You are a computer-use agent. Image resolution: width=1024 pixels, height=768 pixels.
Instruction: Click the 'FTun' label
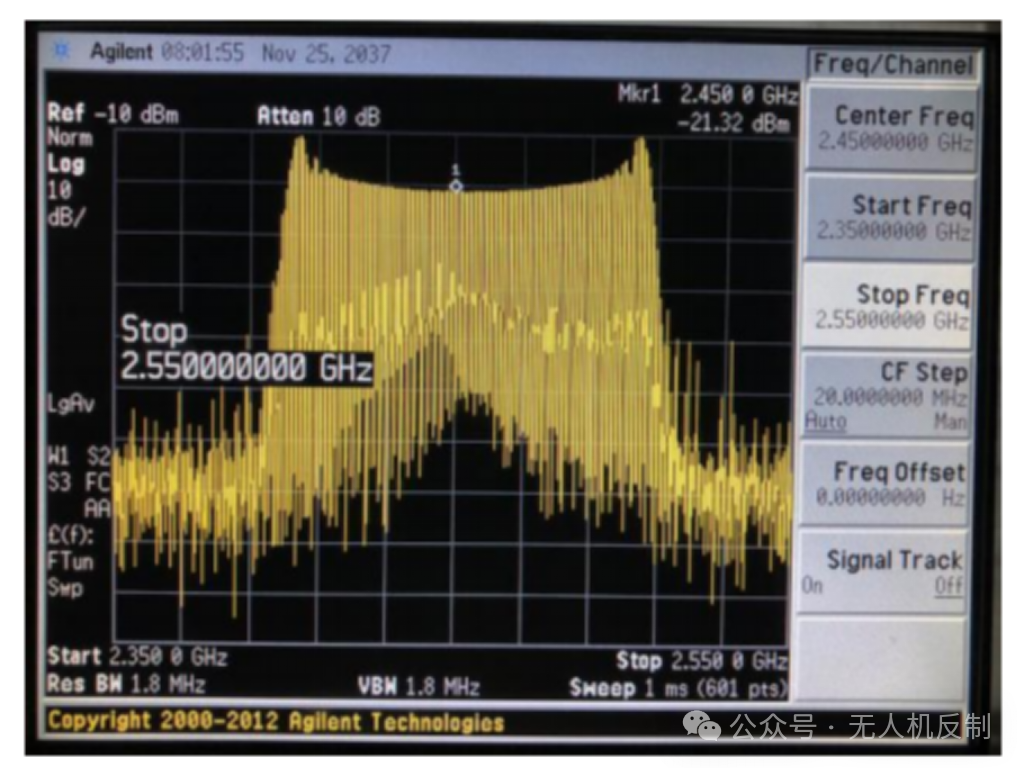click(70, 561)
